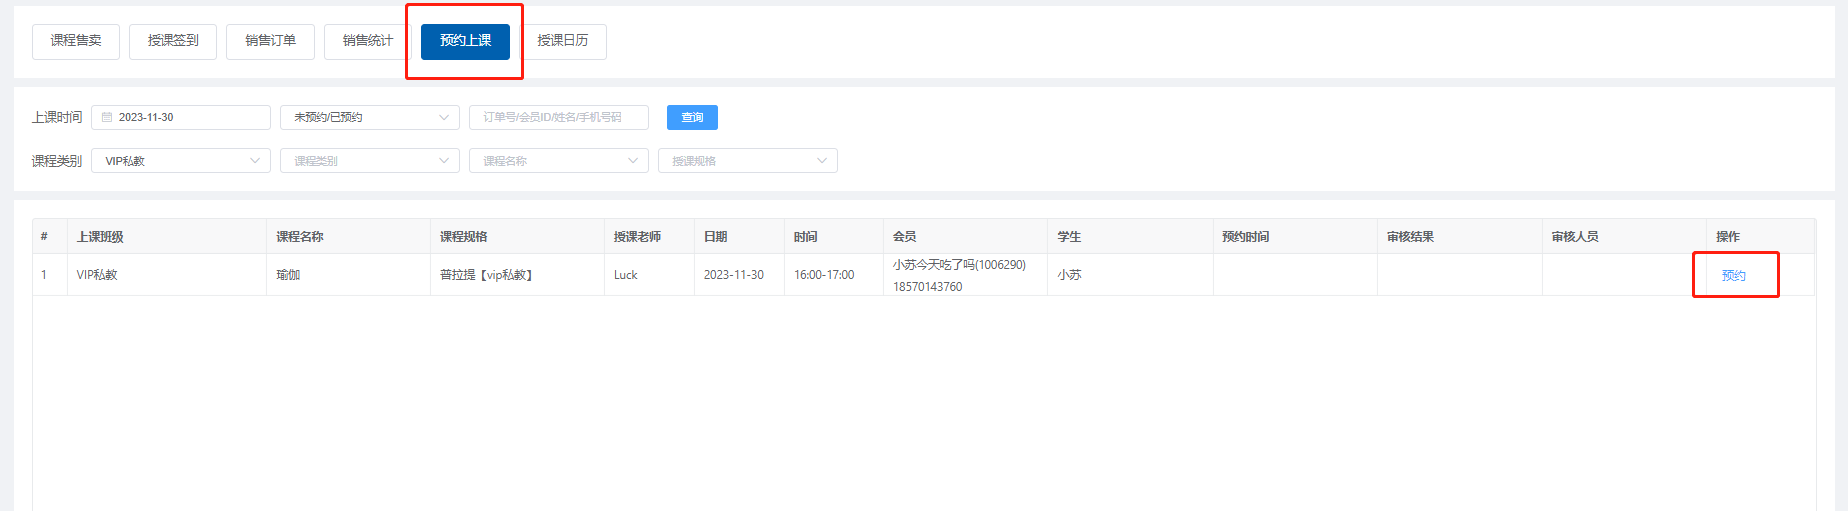Select the VIP私教 table row cell
Viewport: 1848px width, 511px height.
click(x=97, y=275)
